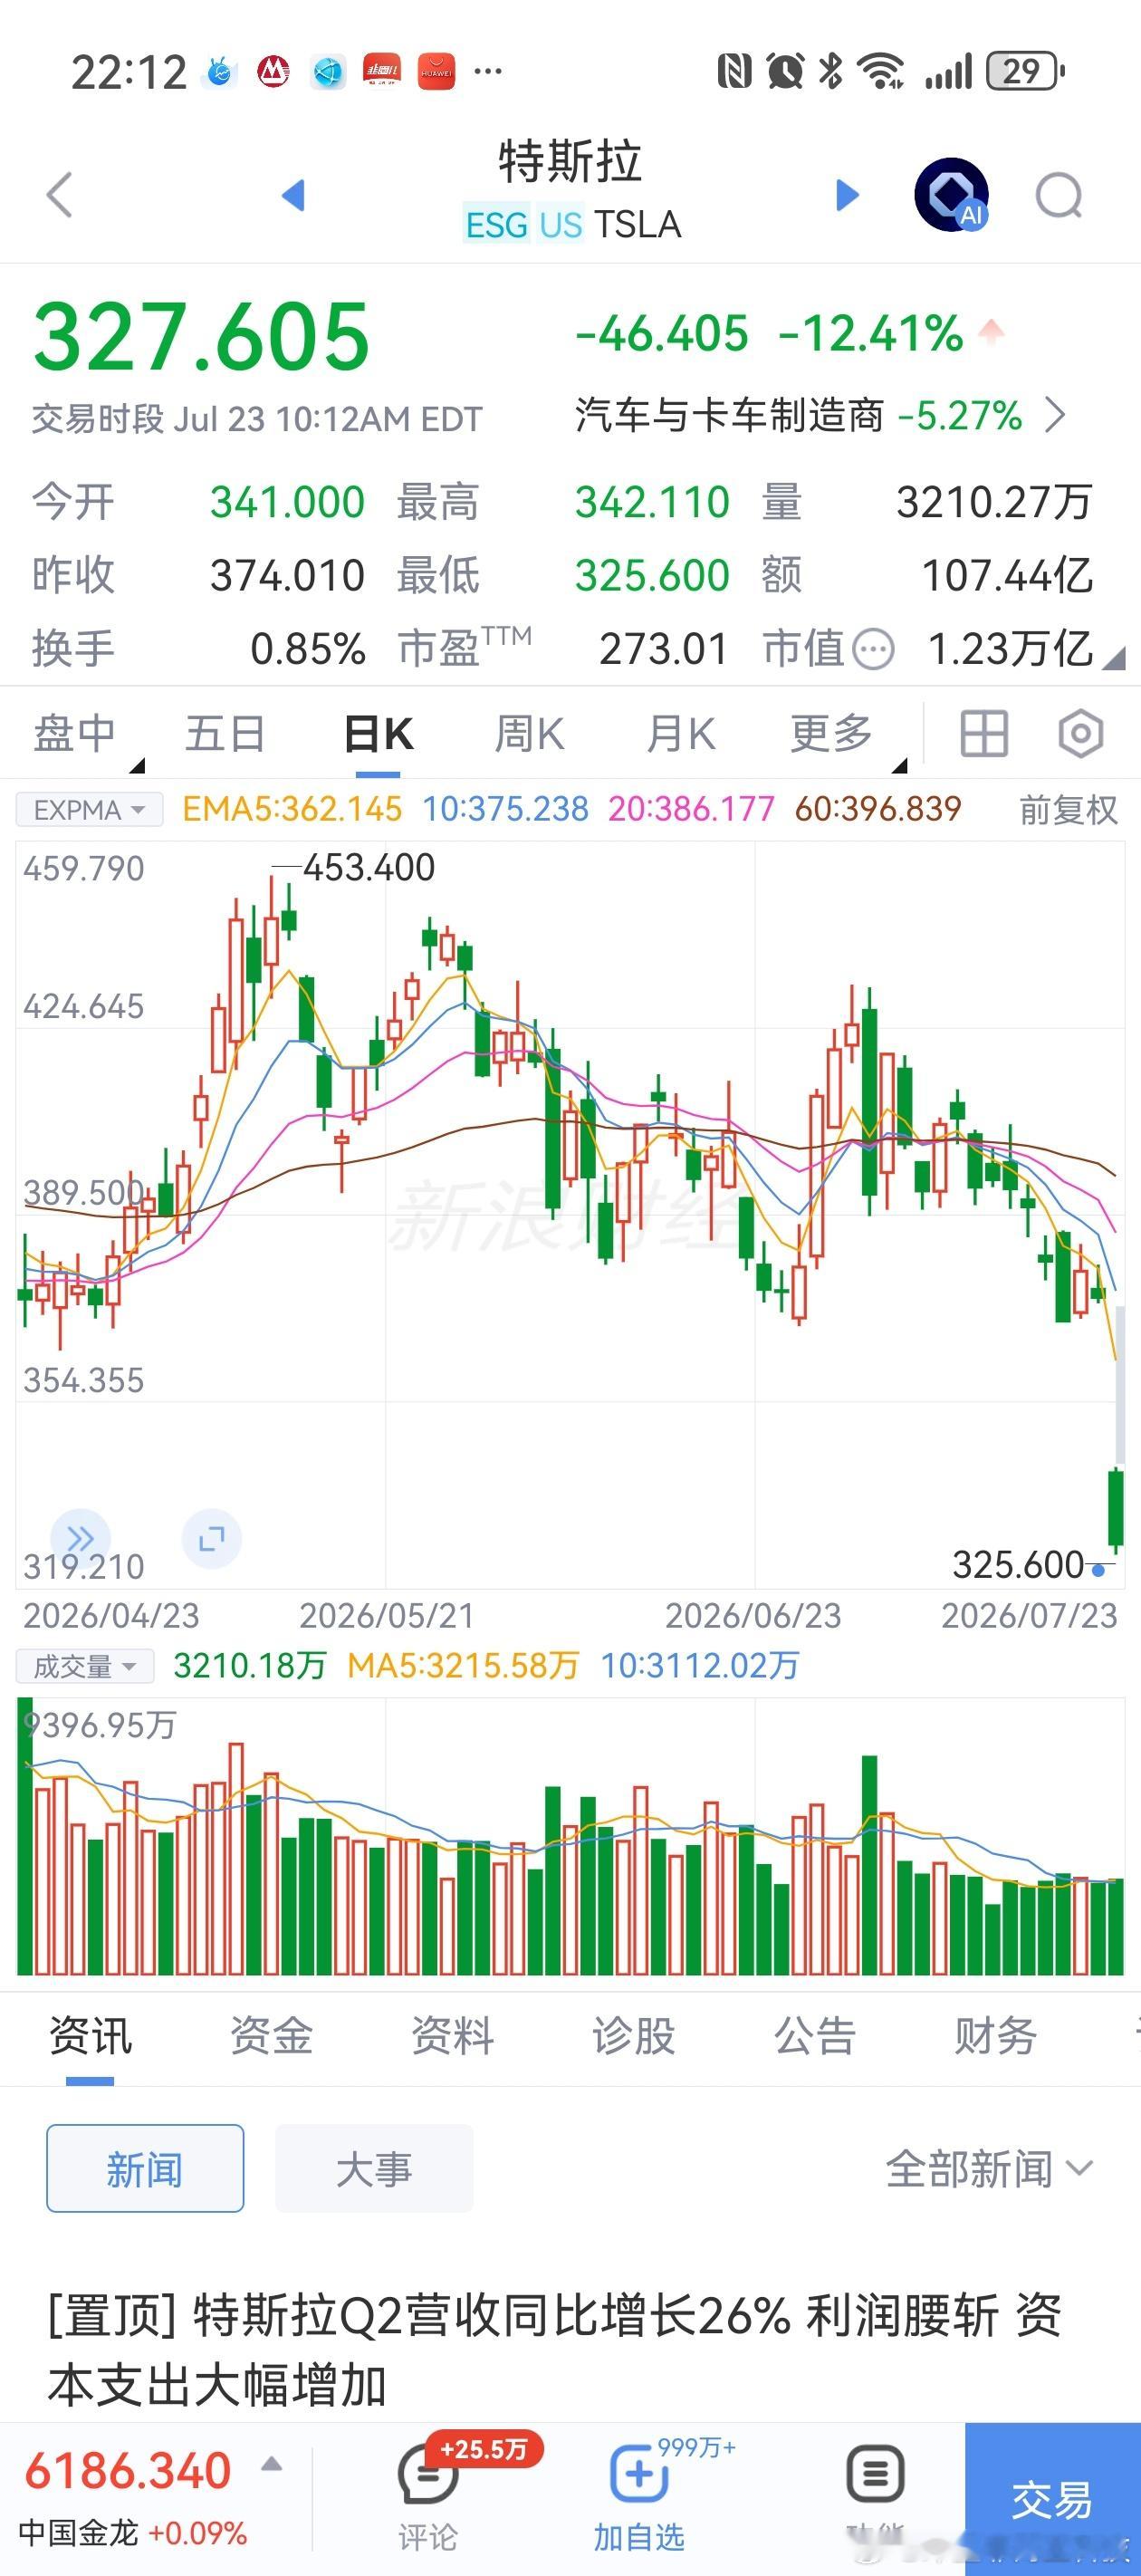
Task: Switch to next stock with blue right triangle
Action: coord(847,194)
